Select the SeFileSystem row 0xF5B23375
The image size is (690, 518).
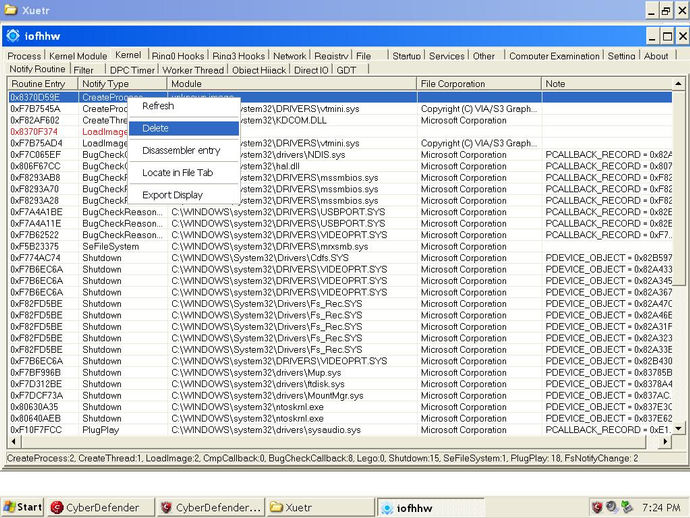tap(340, 246)
